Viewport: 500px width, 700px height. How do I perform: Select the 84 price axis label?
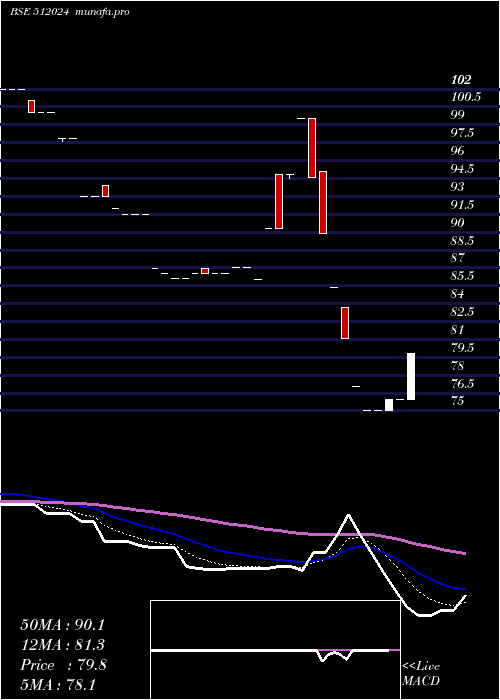tap(458, 294)
